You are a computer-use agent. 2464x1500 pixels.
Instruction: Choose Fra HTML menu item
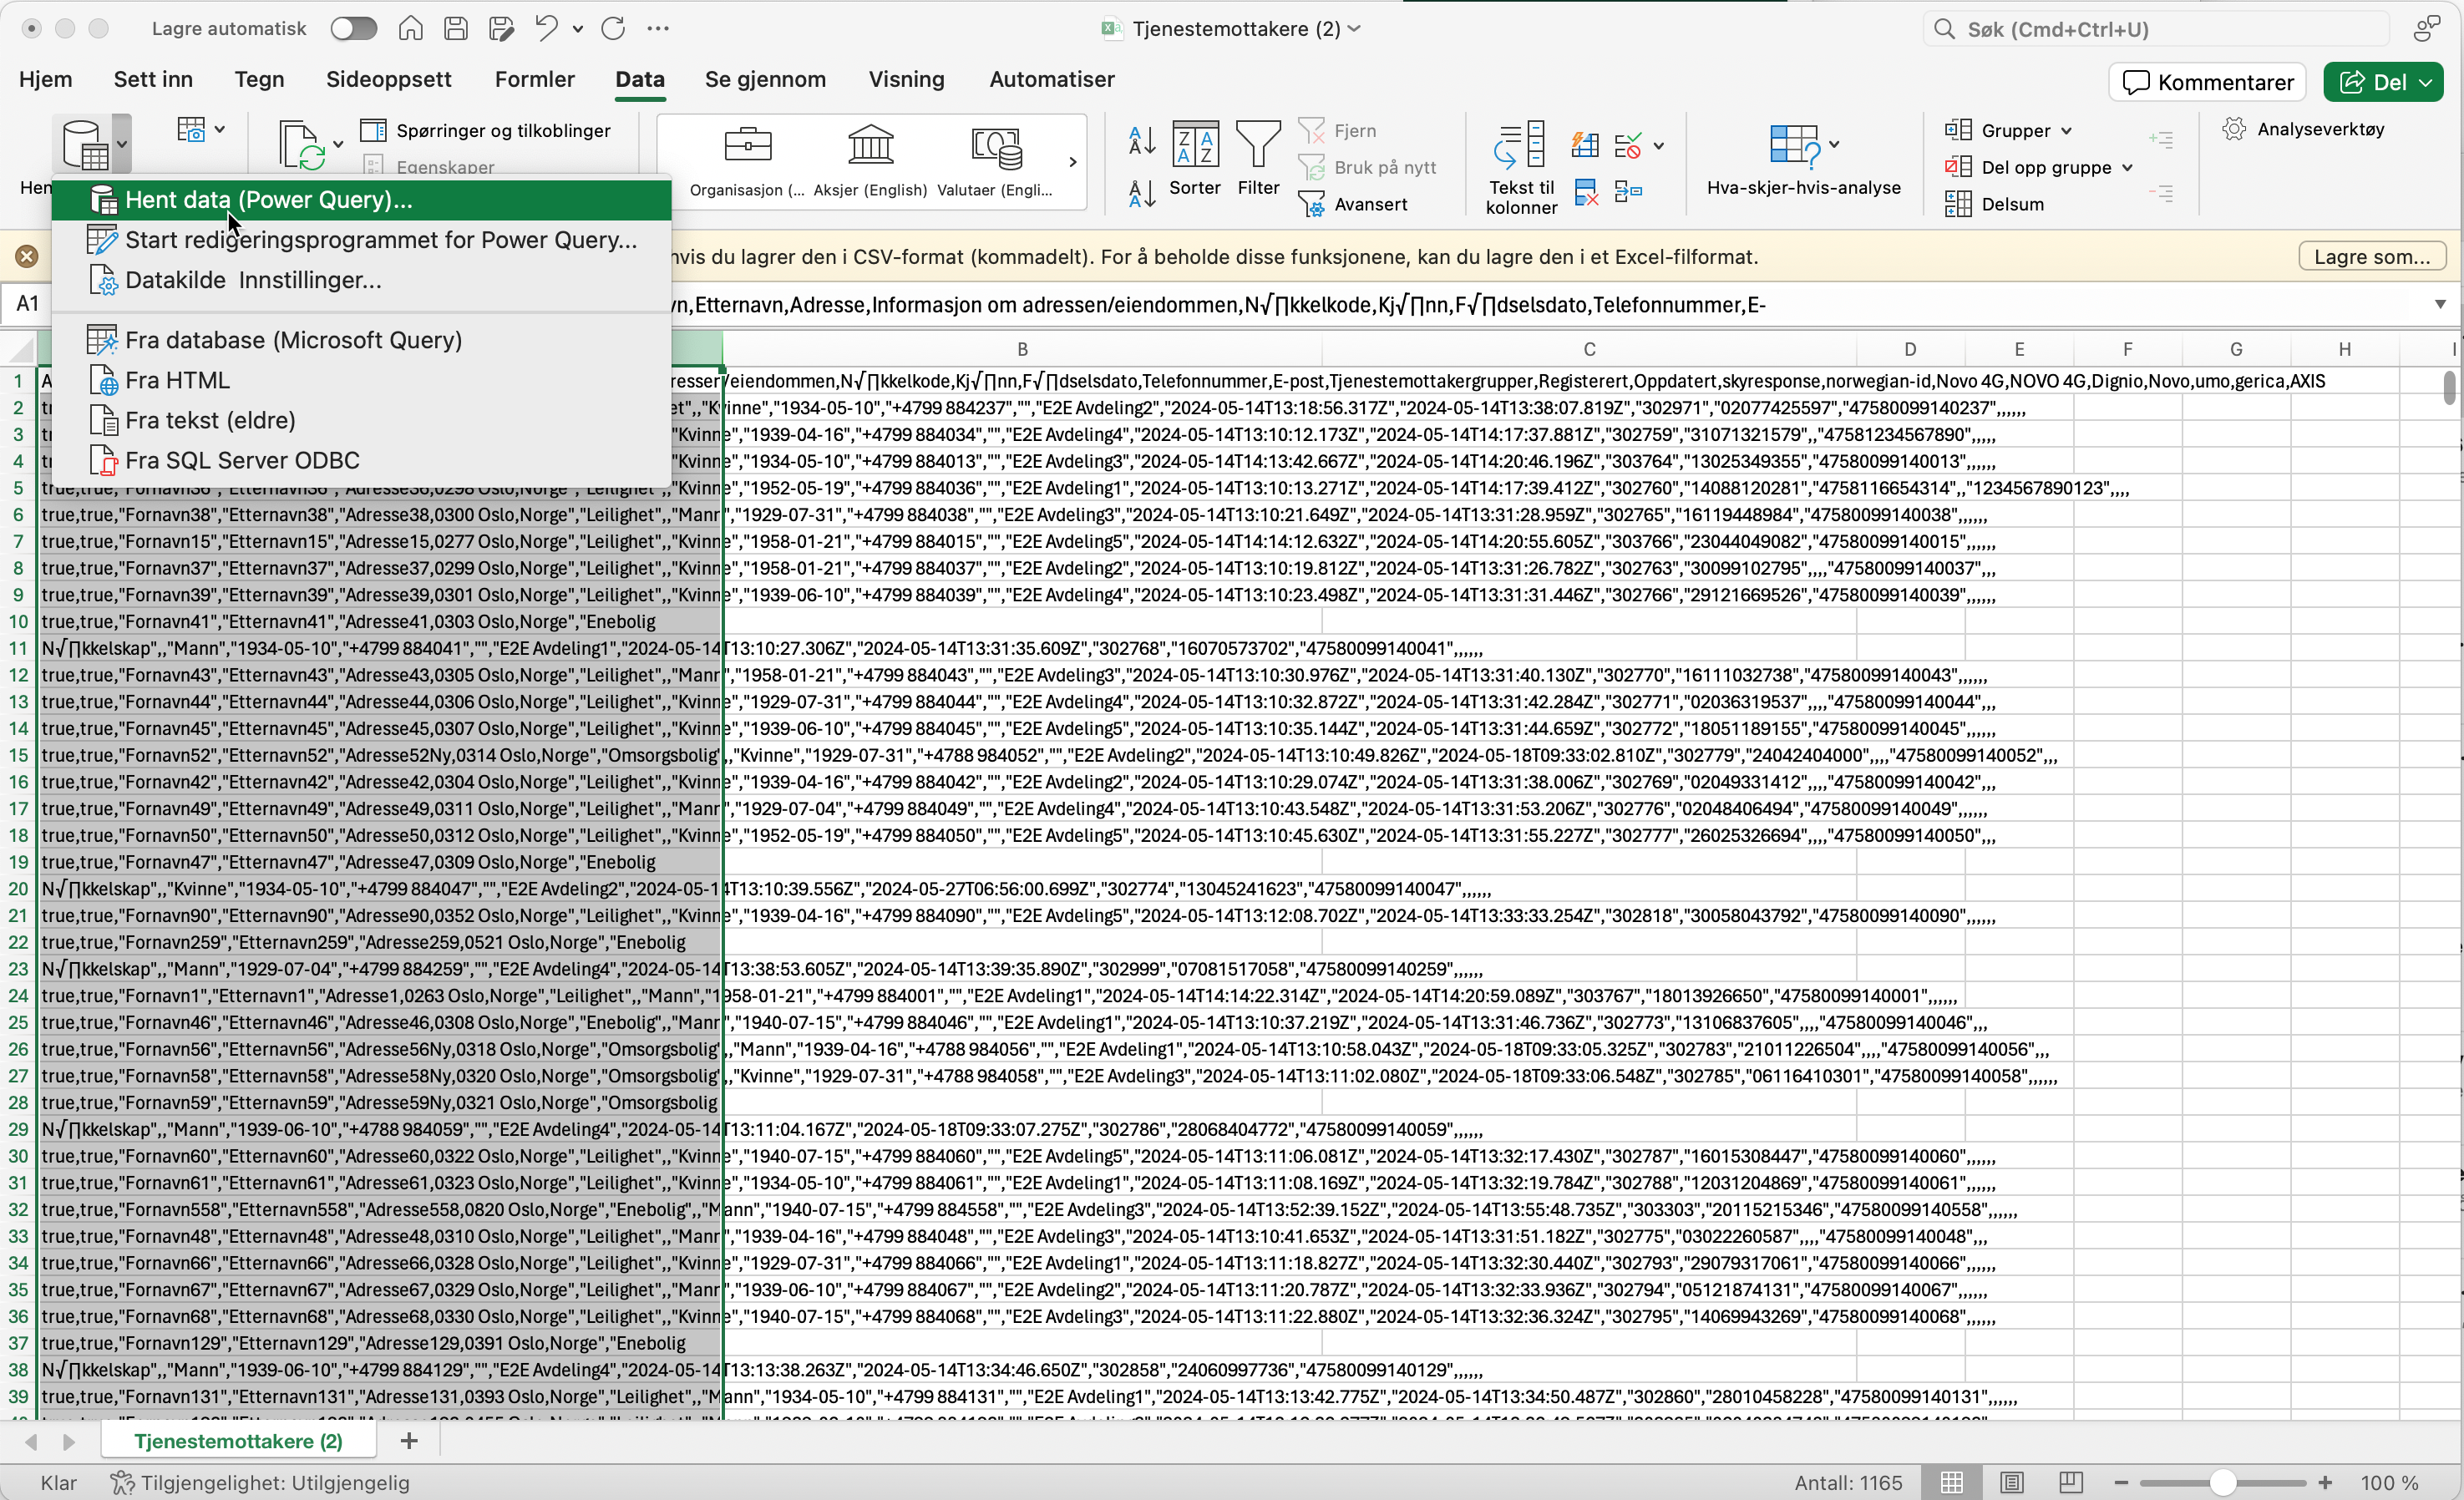pos(362,380)
